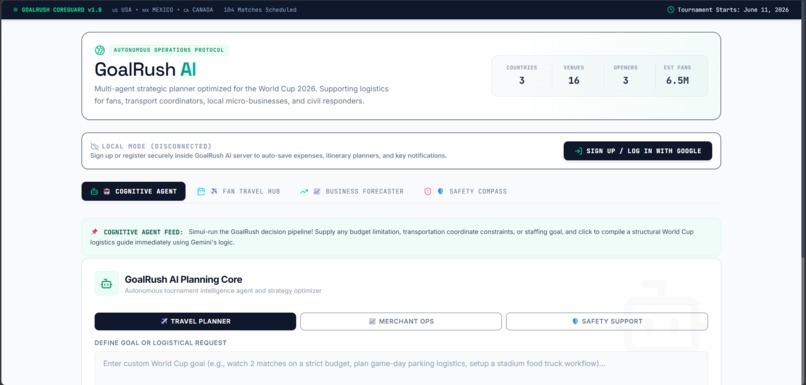The width and height of the screenshot is (806, 385).
Task: Click the Autonomous Operations Protocol badge
Action: tap(169, 50)
